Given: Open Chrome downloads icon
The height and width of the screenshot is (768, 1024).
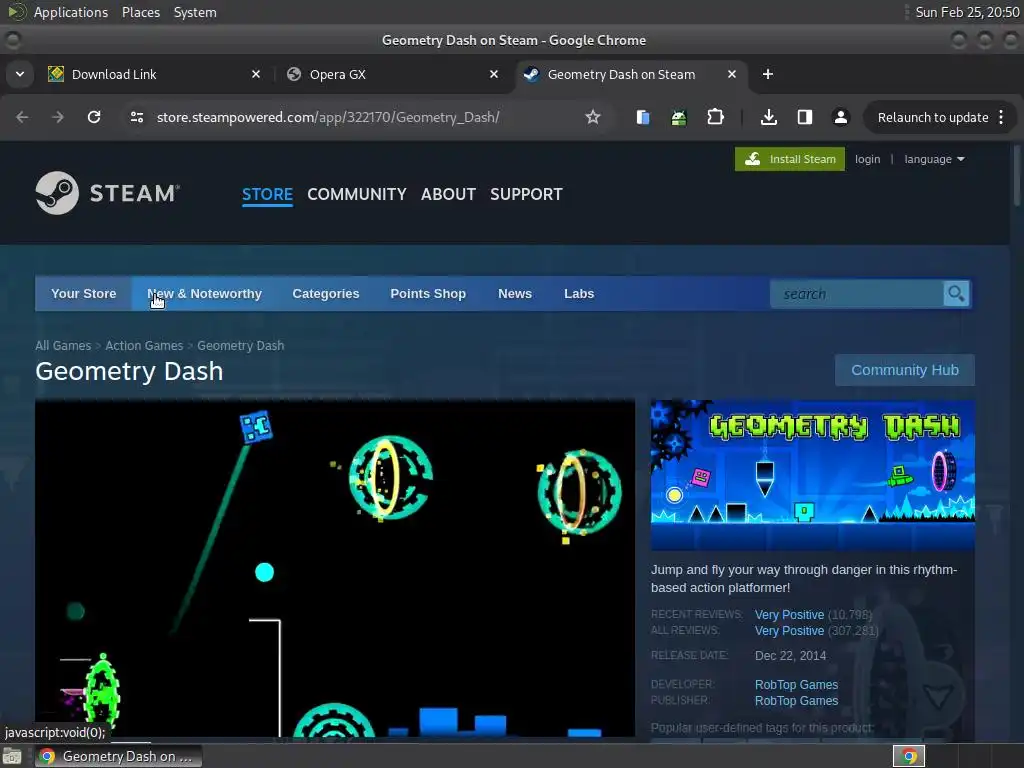Looking at the screenshot, I should tap(769, 117).
